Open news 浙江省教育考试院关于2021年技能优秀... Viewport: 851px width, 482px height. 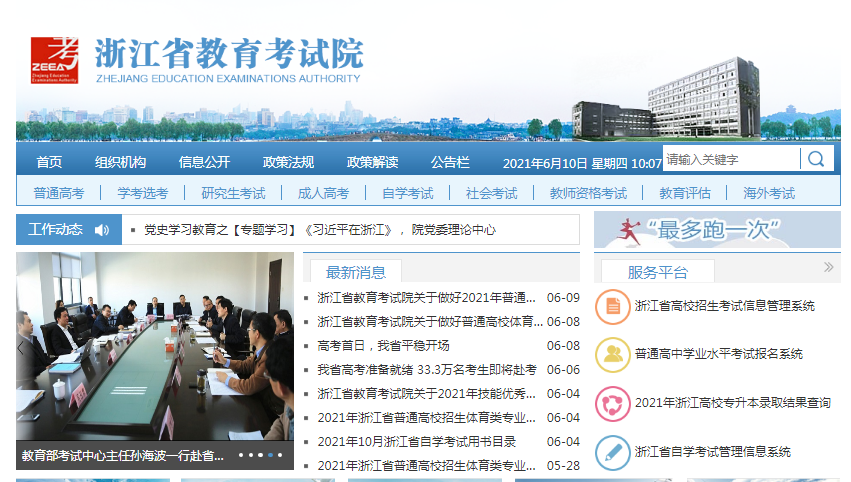click(427, 394)
